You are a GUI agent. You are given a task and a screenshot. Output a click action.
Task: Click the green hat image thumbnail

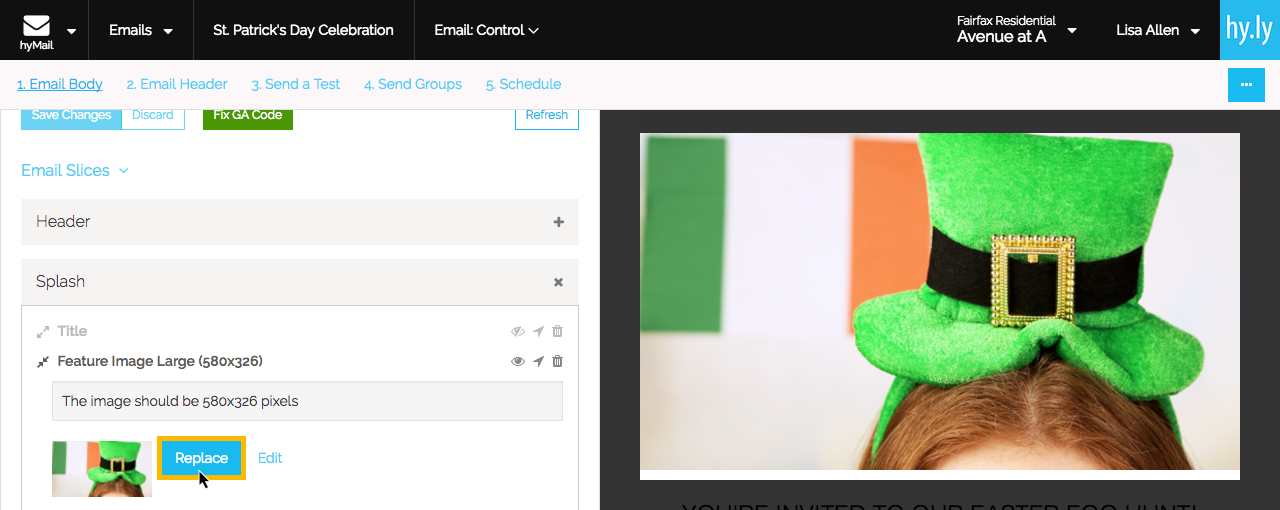pos(102,469)
